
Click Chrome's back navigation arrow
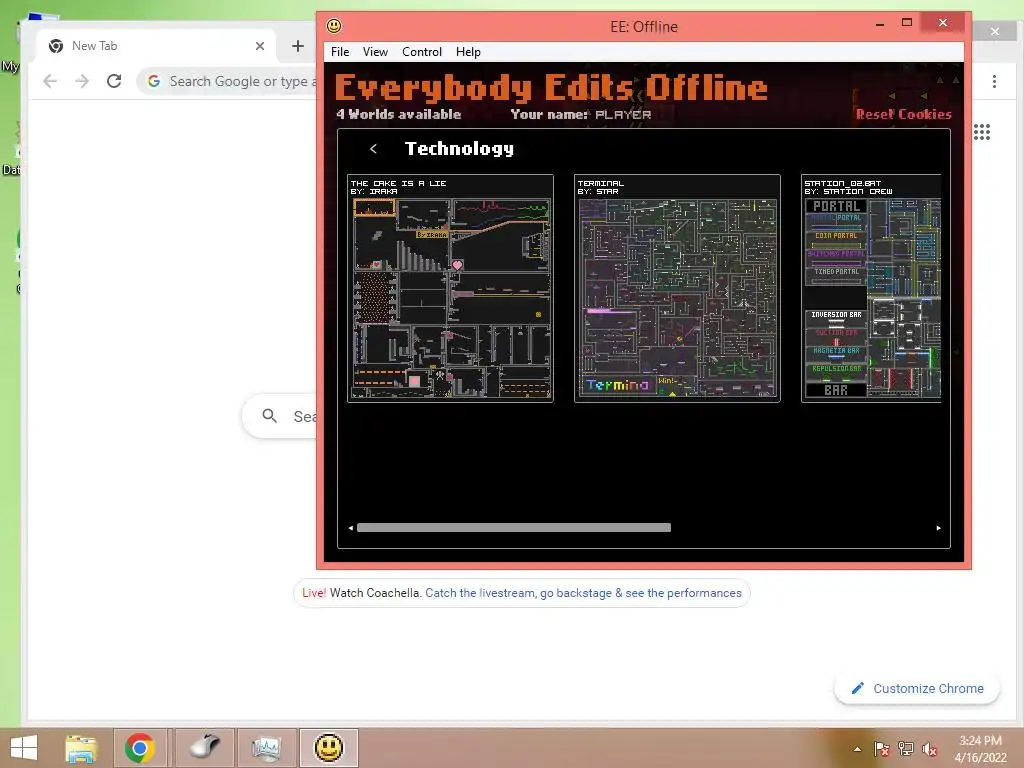[x=50, y=81]
